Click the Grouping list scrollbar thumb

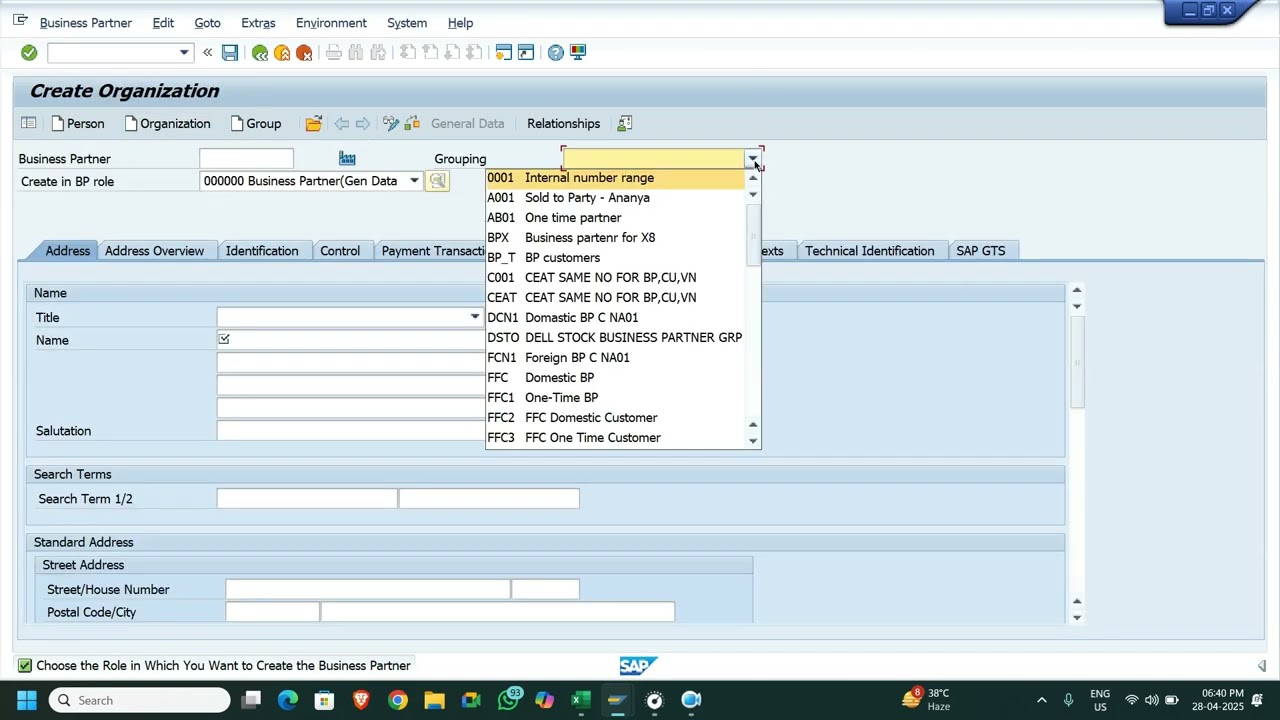754,235
